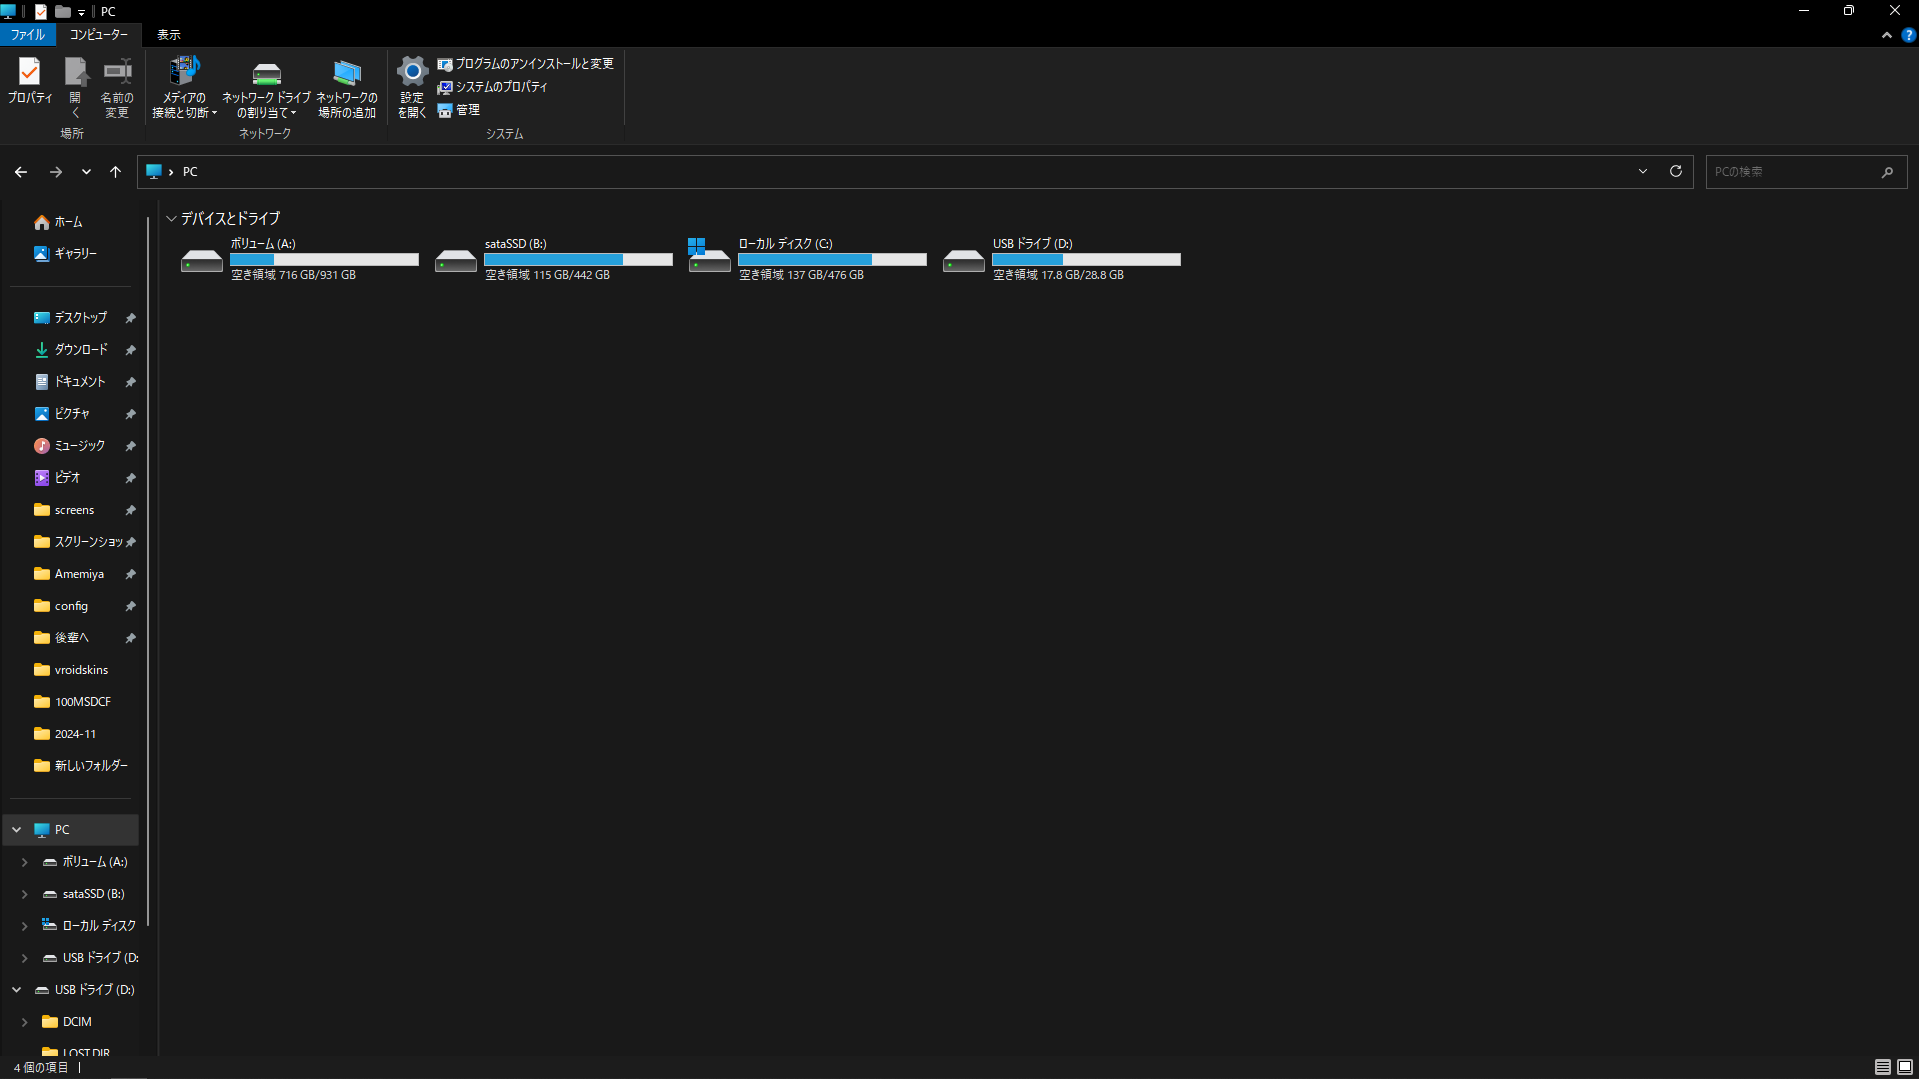Image resolution: width=1919 pixels, height=1079 pixels.
Task: Collapse the PC tree node
Action: click(x=17, y=830)
